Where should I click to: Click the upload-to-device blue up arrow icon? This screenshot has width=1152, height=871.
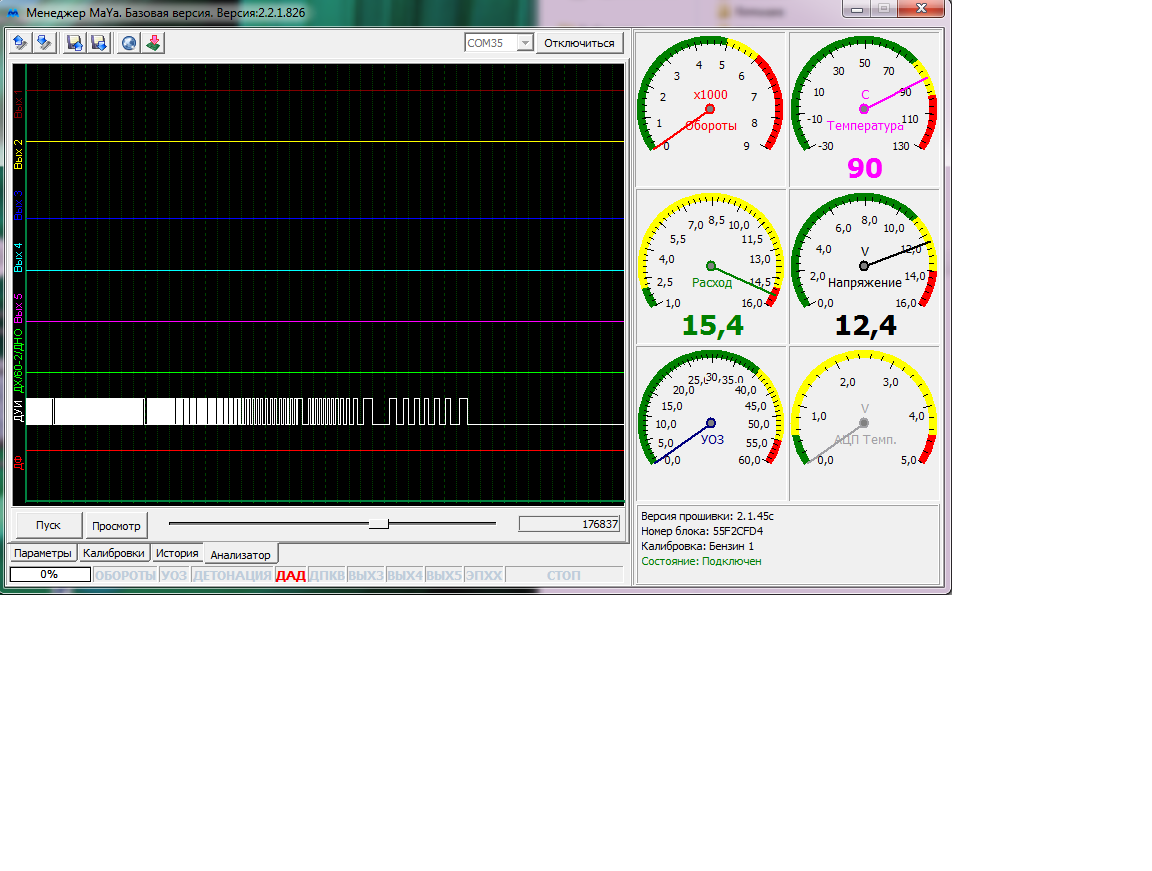click(20, 43)
